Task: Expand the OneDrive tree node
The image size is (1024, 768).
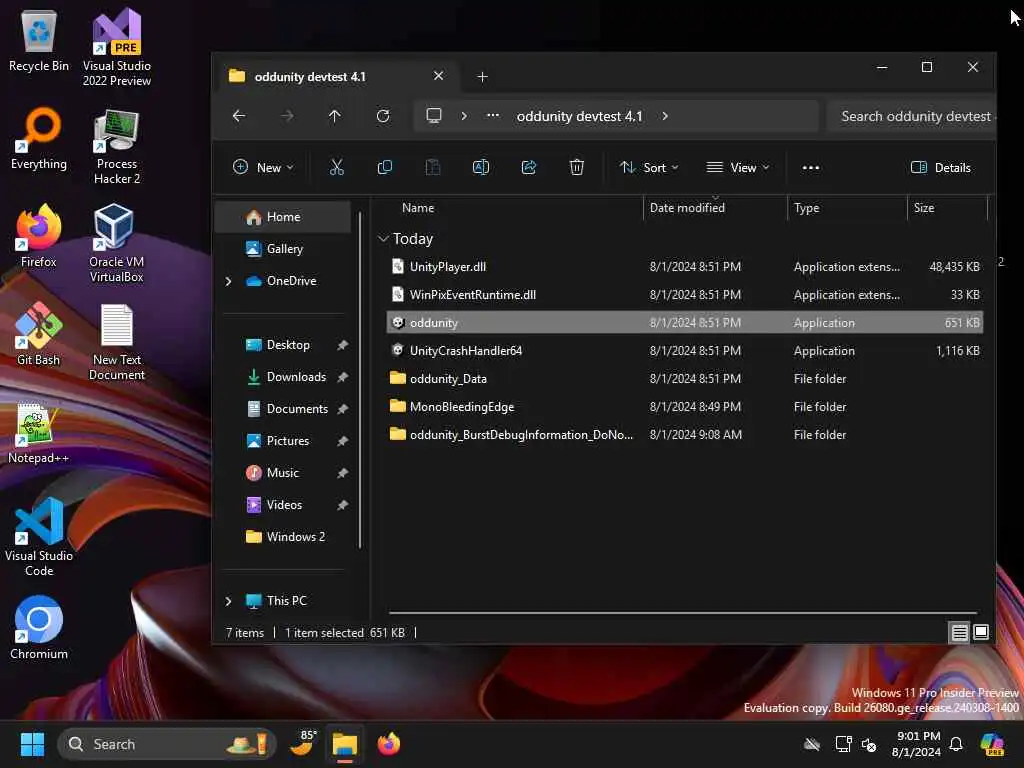Action: tap(229, 281)
